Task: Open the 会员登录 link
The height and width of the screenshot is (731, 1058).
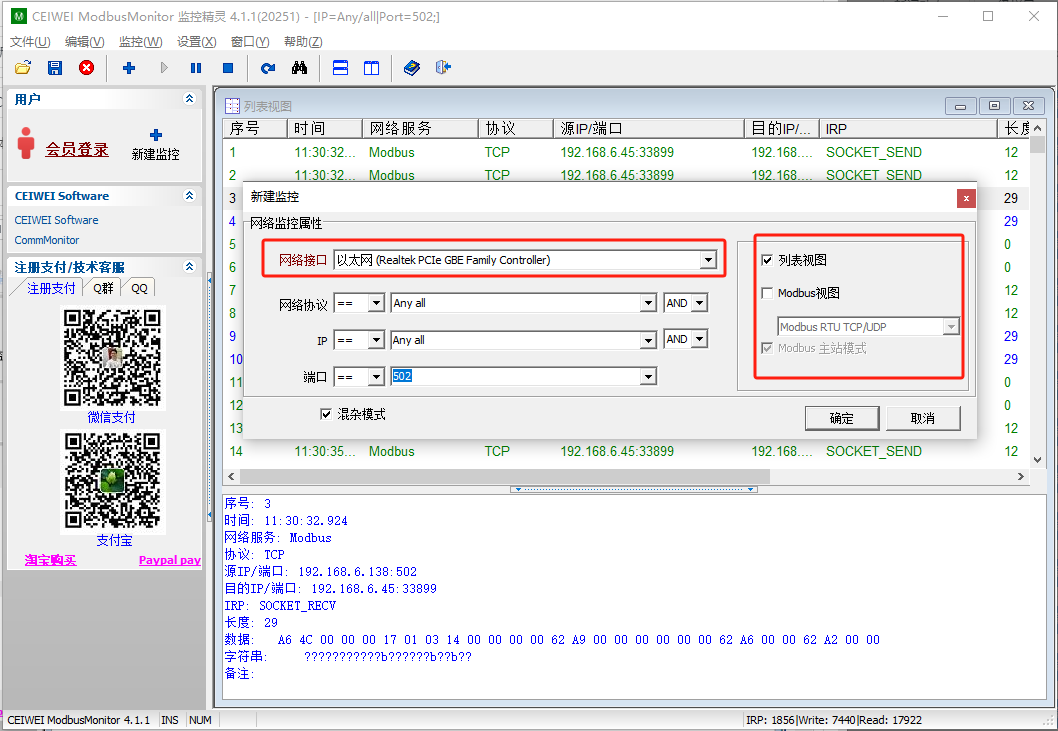Action: pos(77,149)
